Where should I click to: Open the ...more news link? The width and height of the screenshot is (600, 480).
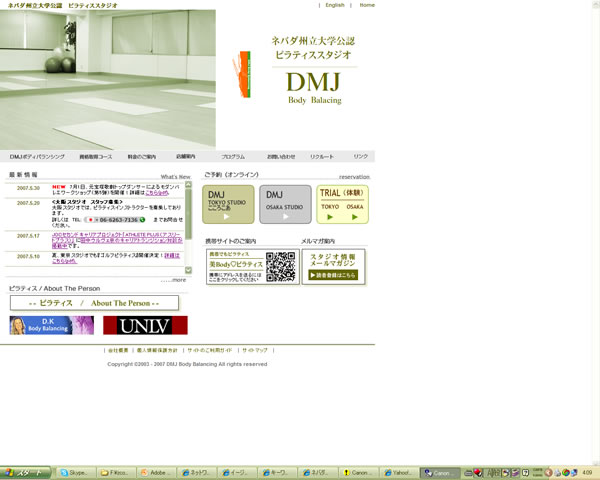pos(174,280)
